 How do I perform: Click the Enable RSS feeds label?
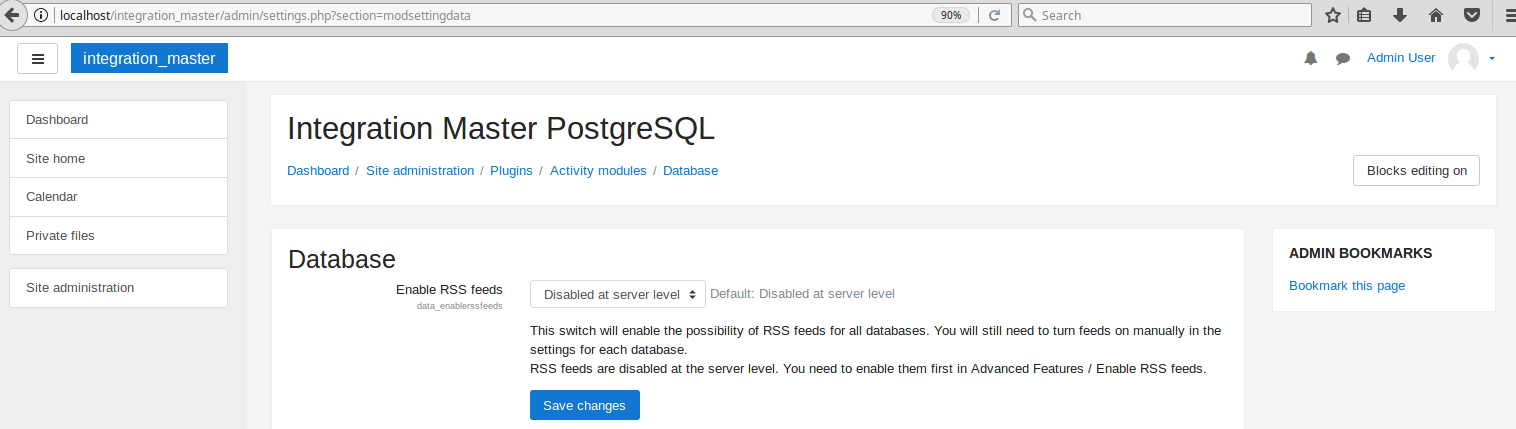point(449,290)
